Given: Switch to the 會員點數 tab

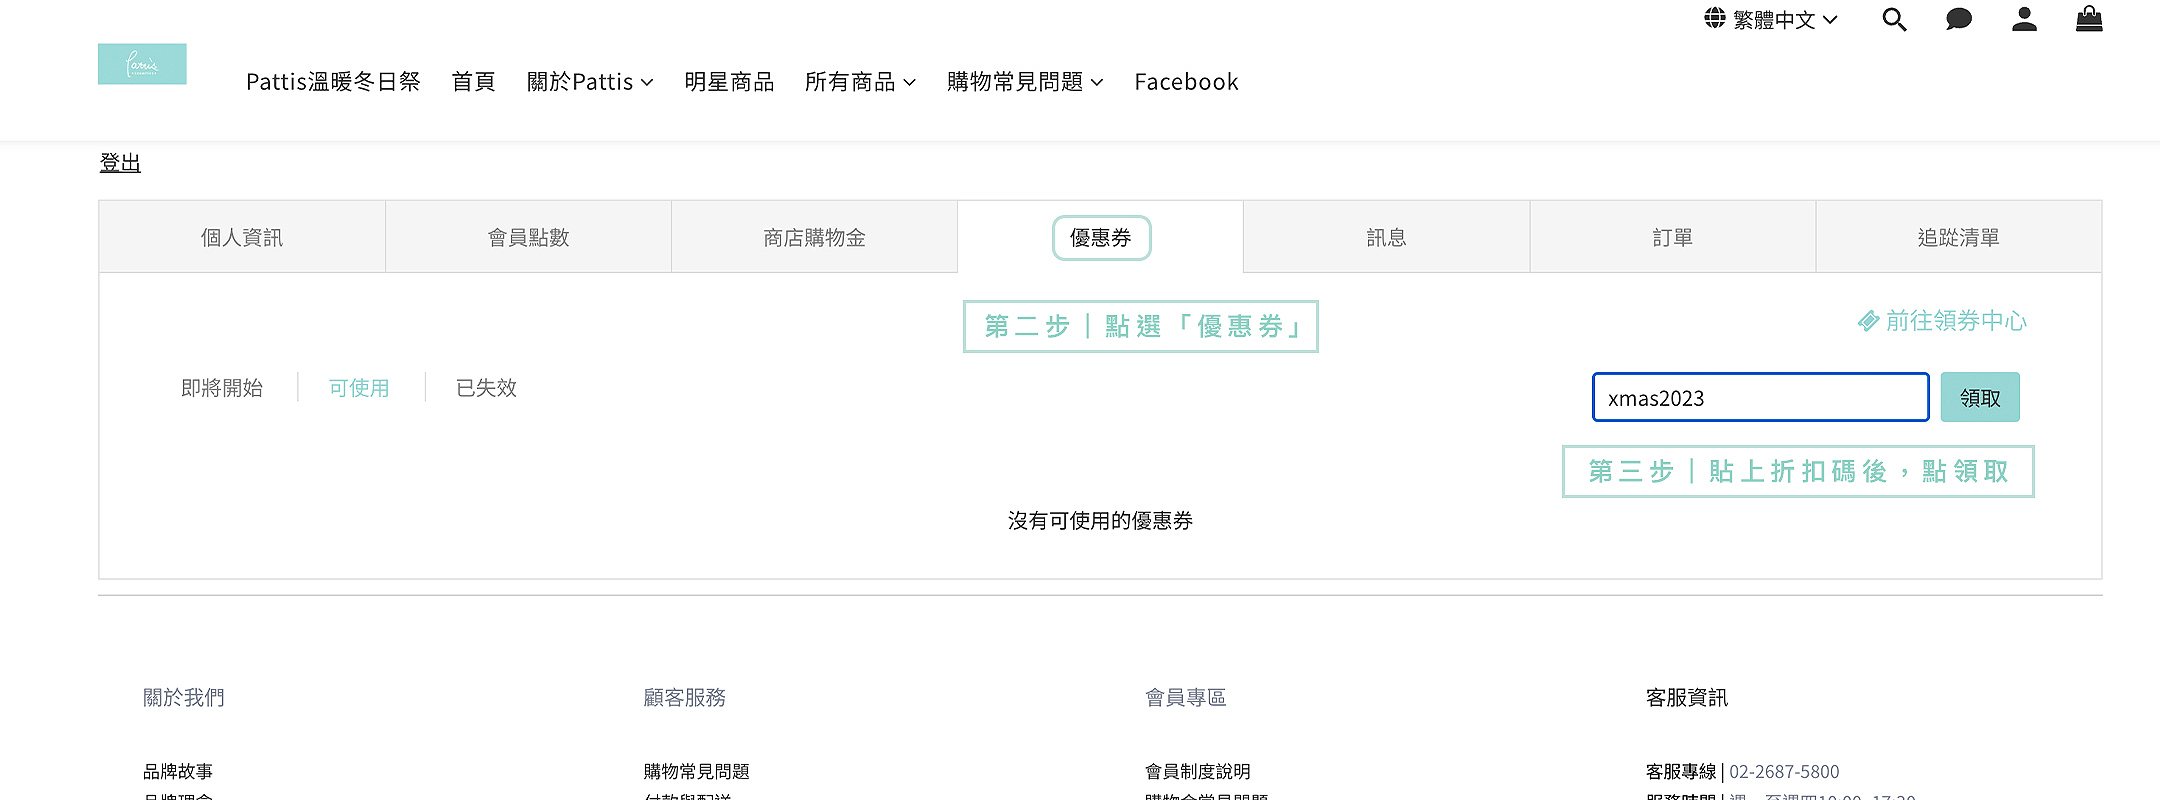Looking at the screenshot, I should click(528, 237).
